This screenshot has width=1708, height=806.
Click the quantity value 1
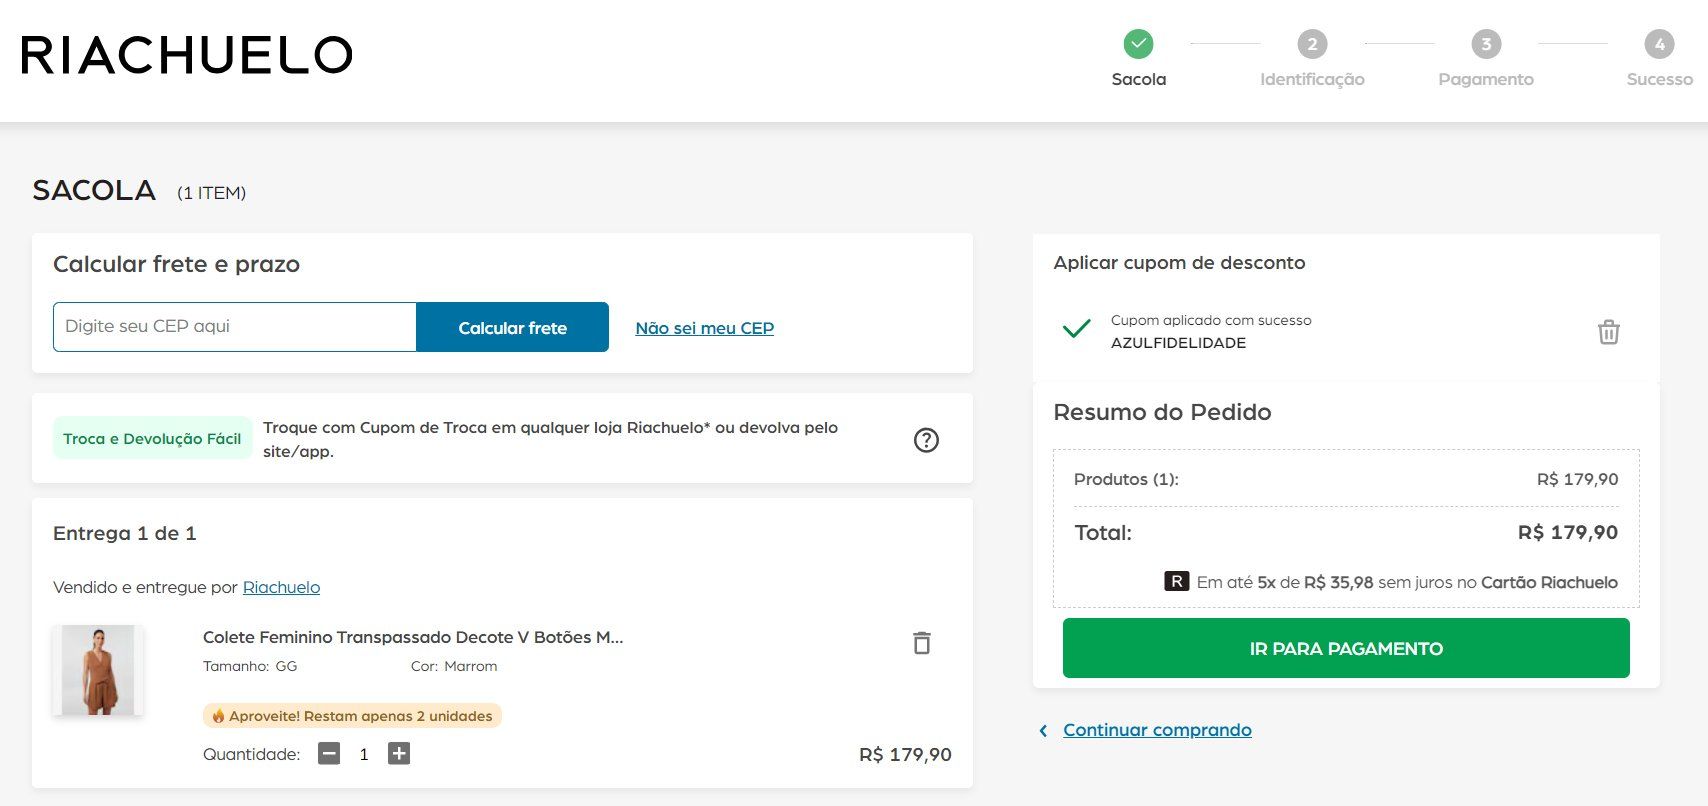[x=364, y=755]
